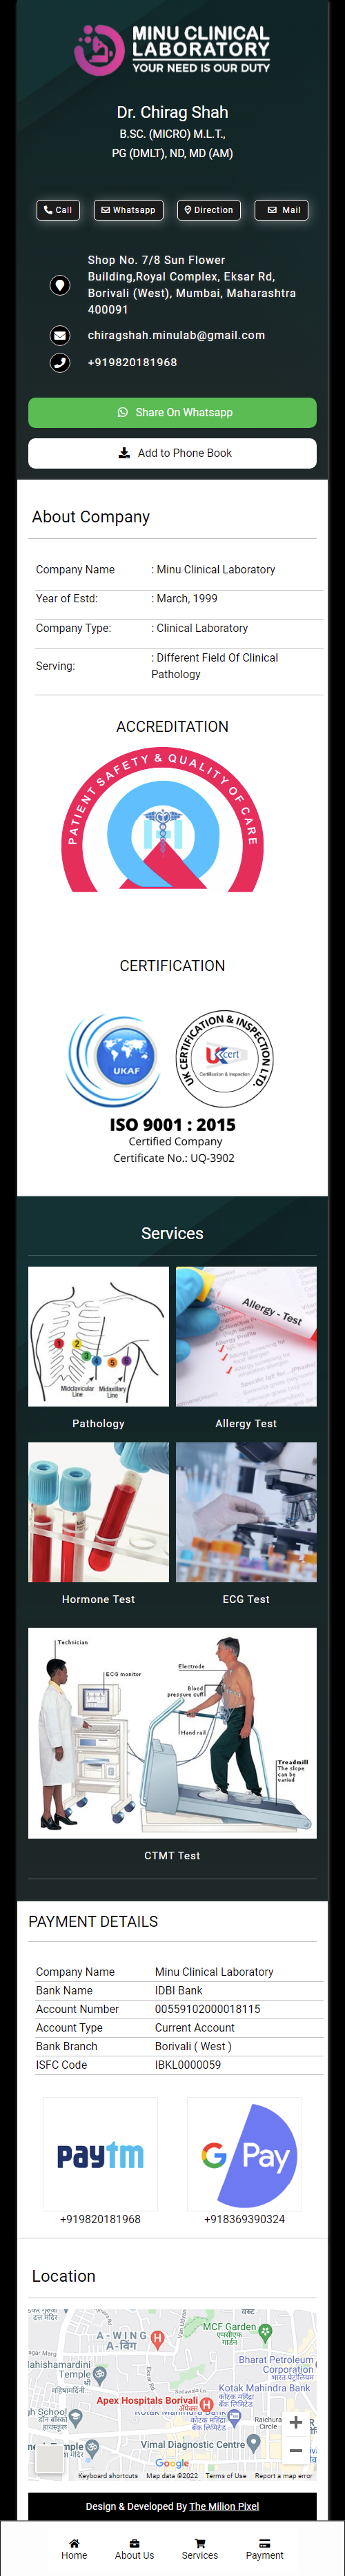The image size is (345, 2576).
Task: Zoom out on the map
Action: pos(296,2450)
